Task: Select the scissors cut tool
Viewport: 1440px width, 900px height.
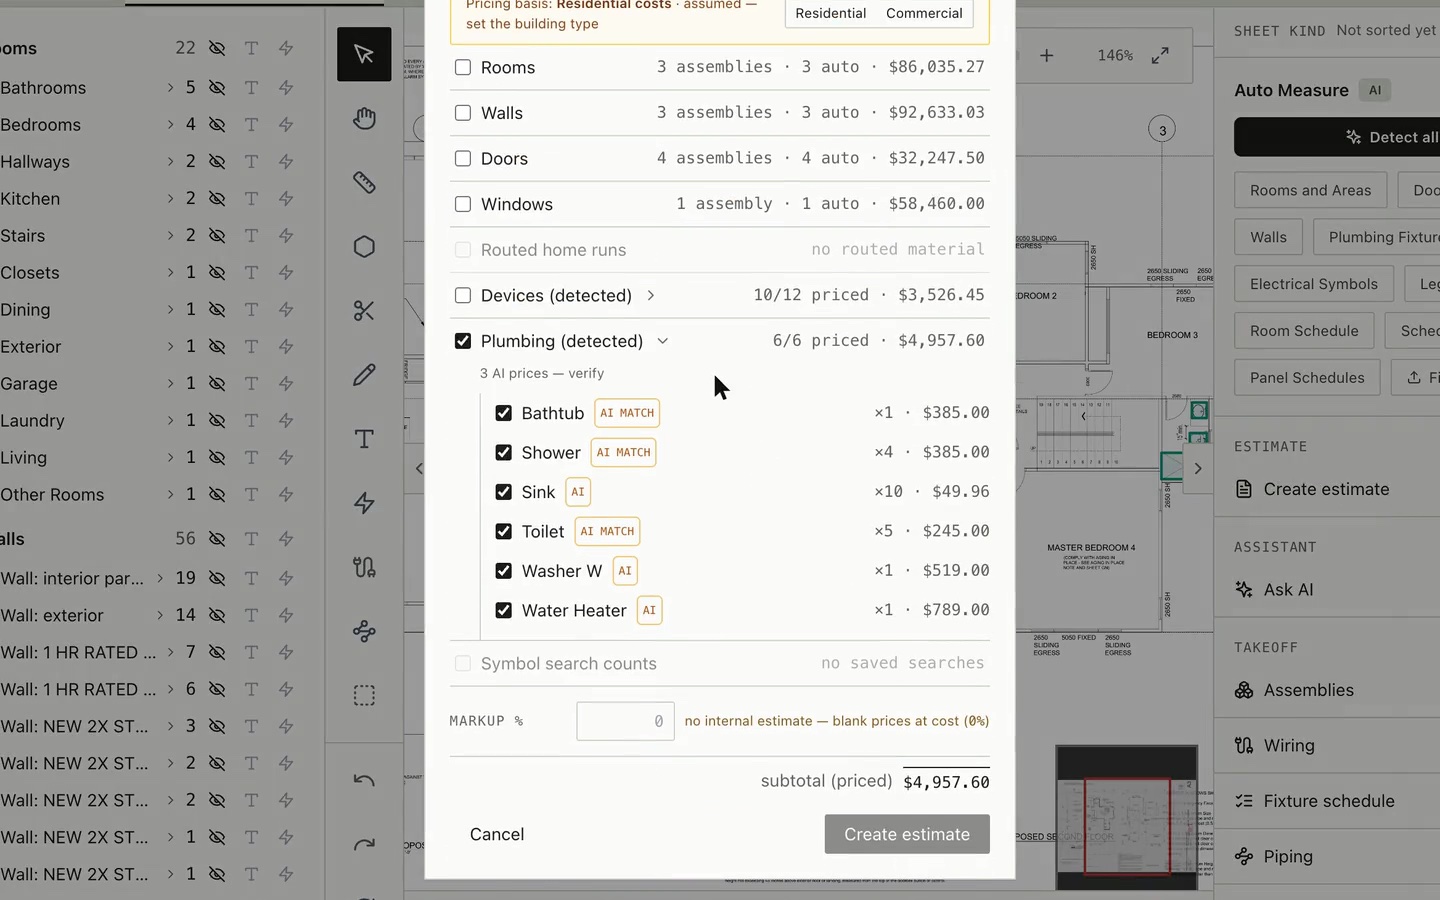Action: click(364, 310)
